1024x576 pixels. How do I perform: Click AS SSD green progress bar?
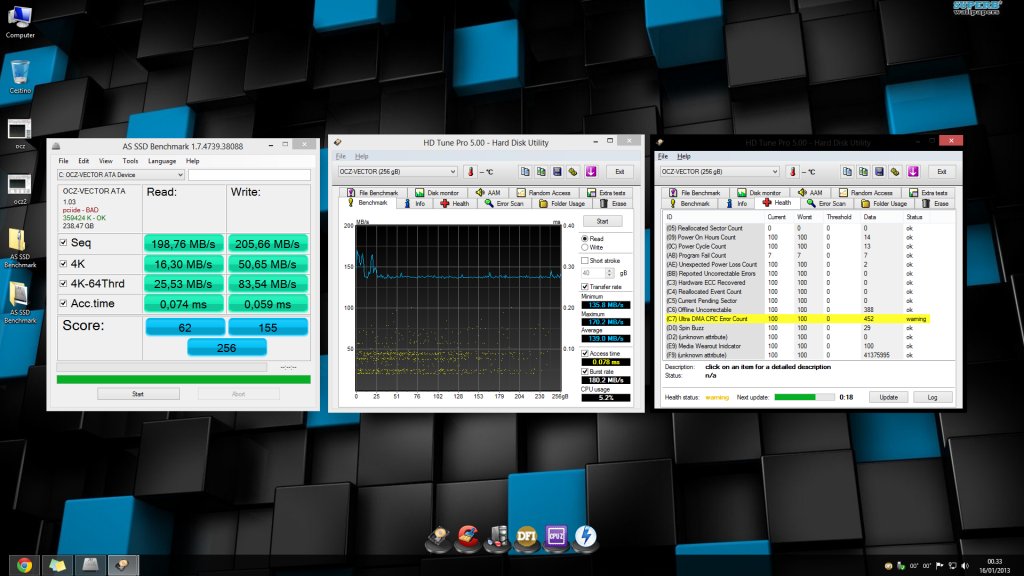(x=184, y=379)
